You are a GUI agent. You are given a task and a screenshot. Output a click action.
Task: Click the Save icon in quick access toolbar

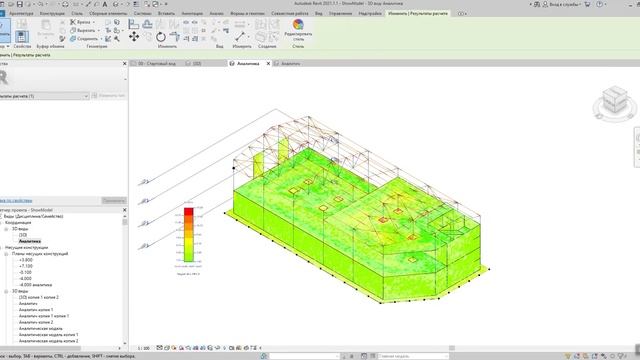point(19,4)
